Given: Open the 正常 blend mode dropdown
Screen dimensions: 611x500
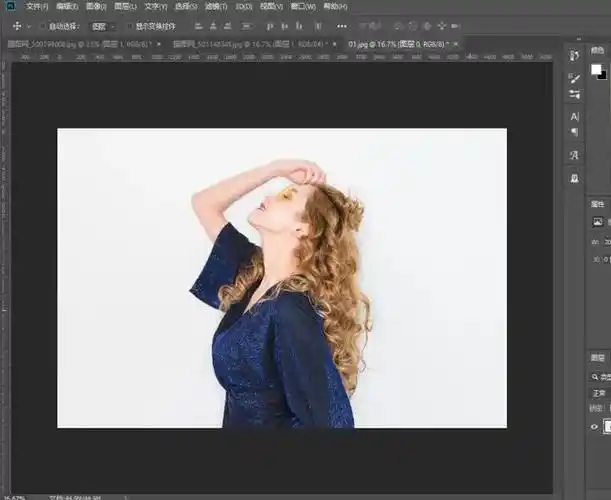Looking at the screenshot, I should click(x=600, y=393).
